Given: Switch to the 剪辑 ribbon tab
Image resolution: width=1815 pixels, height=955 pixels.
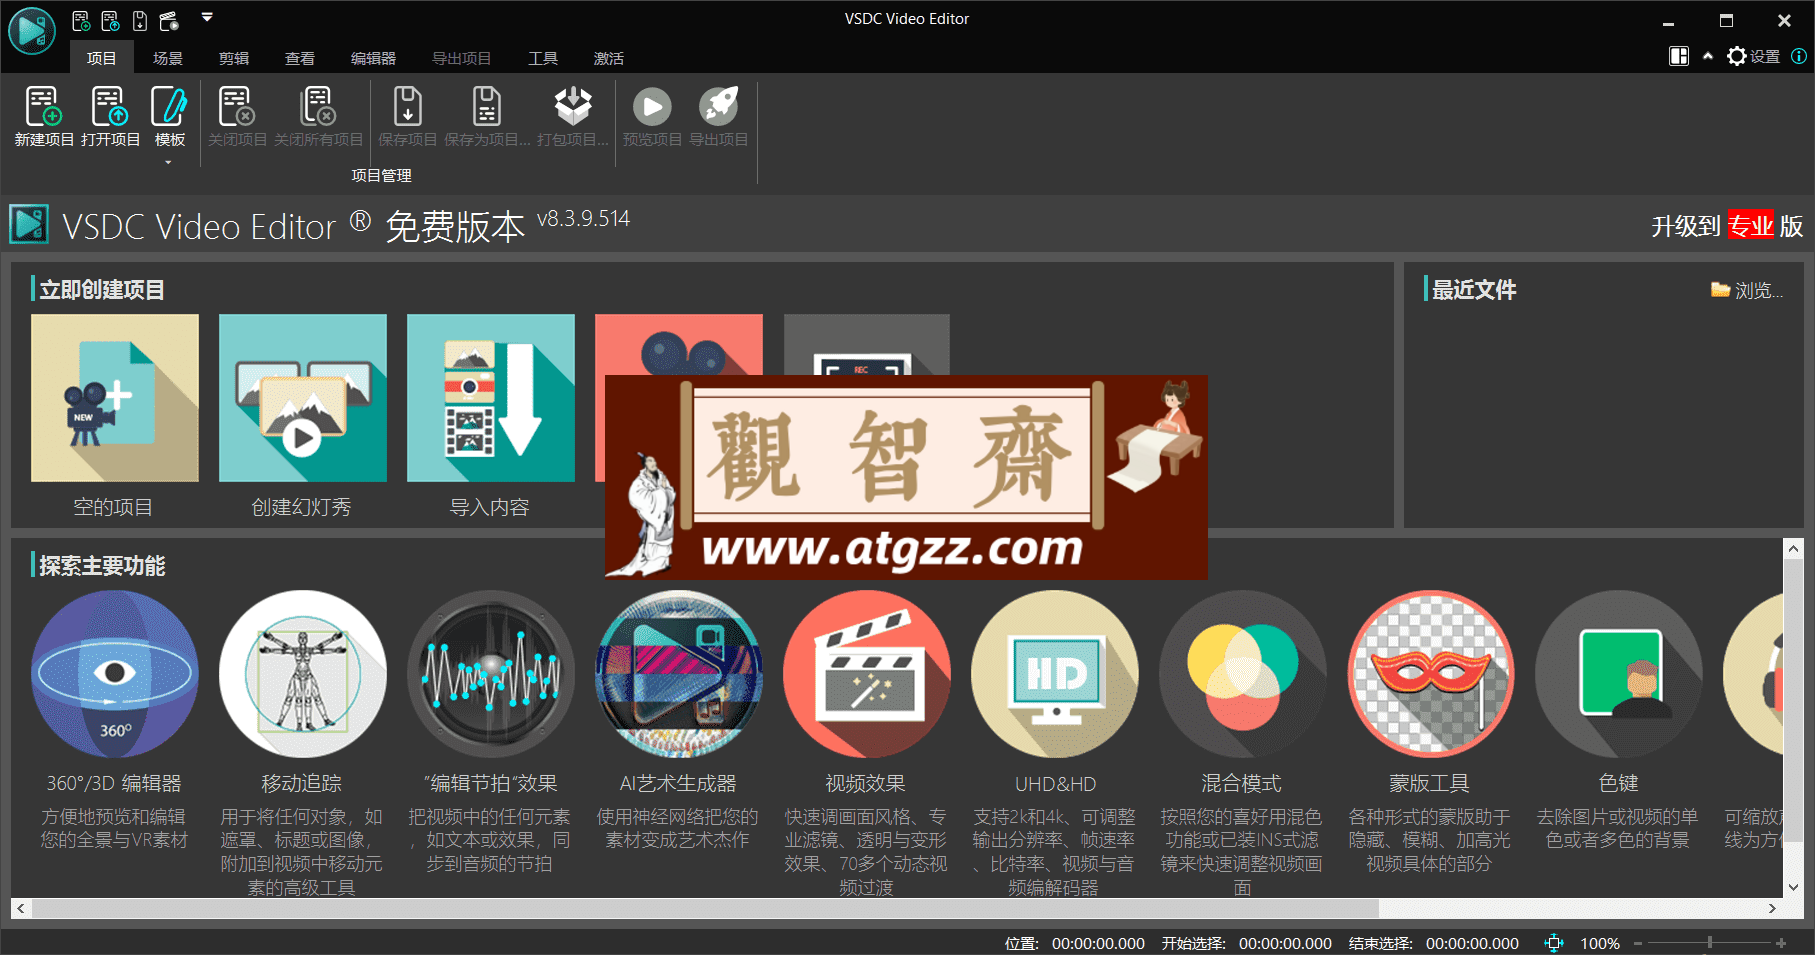Looking at the screenshot, I should click(234, 58).
